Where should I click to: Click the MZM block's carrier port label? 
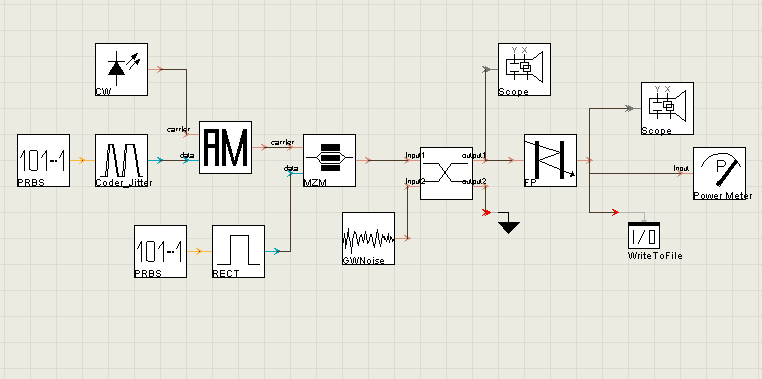(x=282, y=142)
